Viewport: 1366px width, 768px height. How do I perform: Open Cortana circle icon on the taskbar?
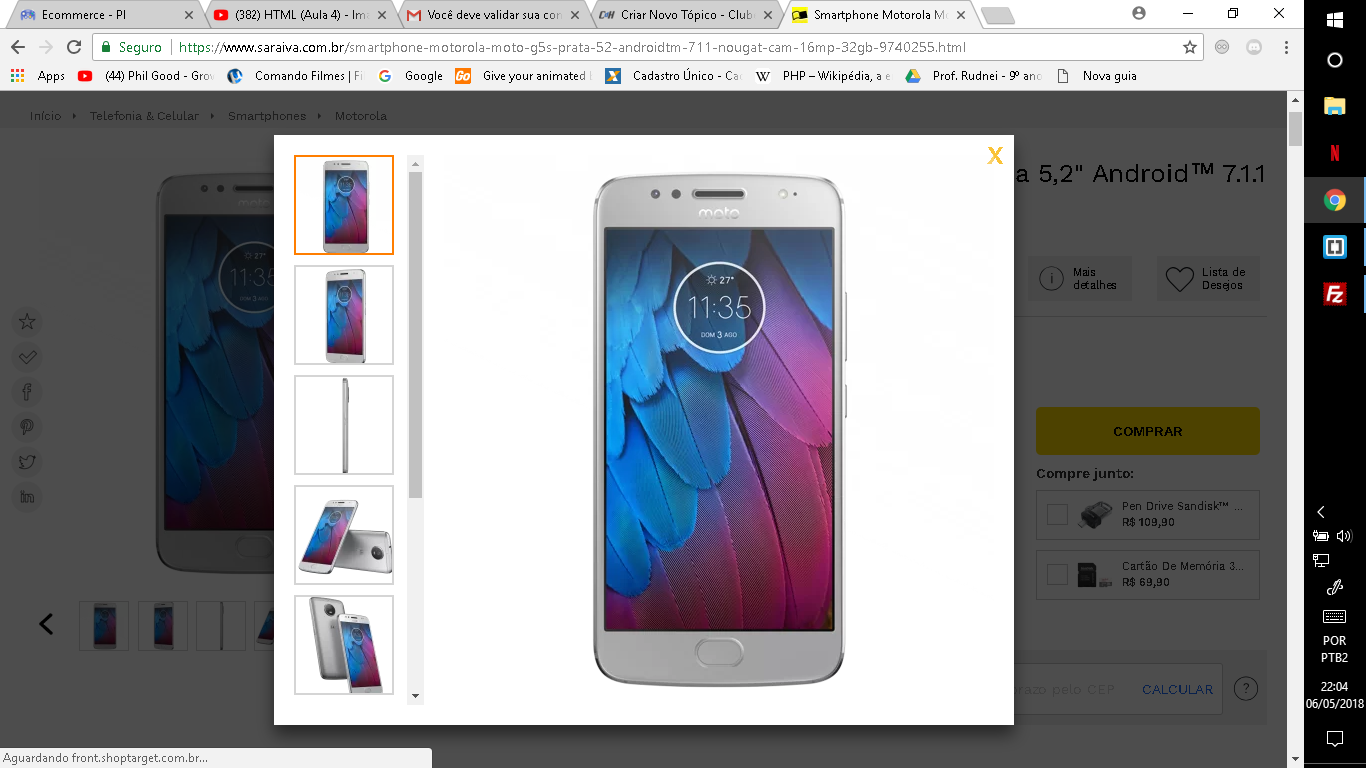tap(1334, 61)
